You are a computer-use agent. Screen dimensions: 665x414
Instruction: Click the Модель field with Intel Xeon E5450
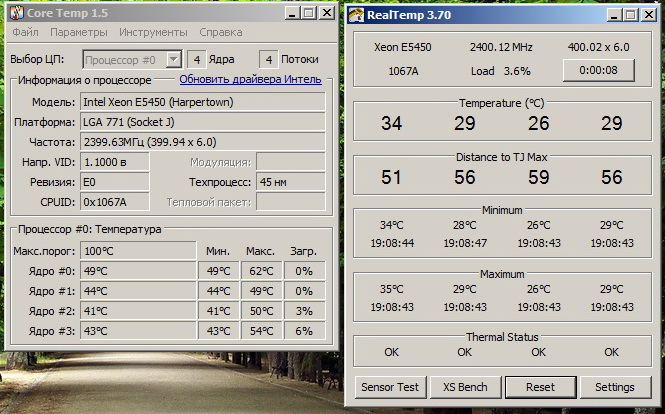point(203,102)
